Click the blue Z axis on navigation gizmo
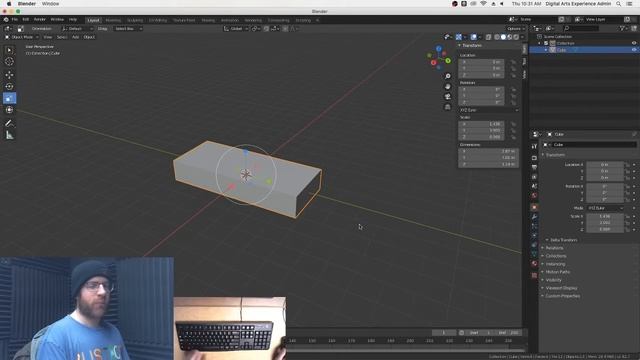Screen dimensions: 640x360 pyautogui.click(x=439, y=49)
